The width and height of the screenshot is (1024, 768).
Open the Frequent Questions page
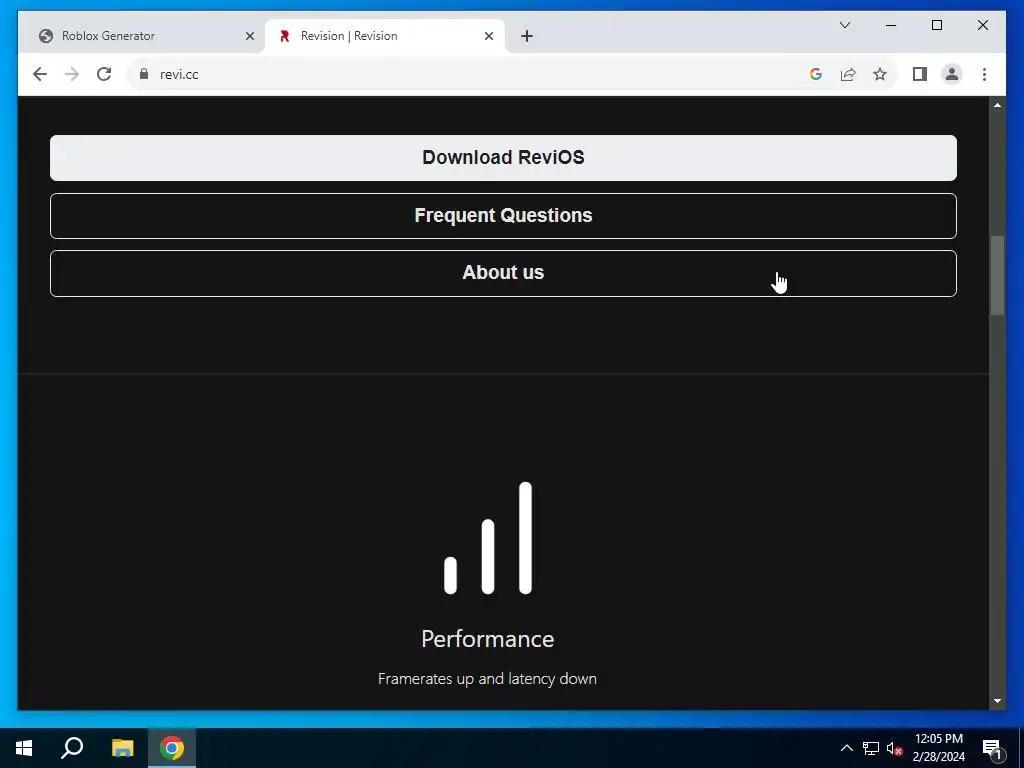pos(504,216)
